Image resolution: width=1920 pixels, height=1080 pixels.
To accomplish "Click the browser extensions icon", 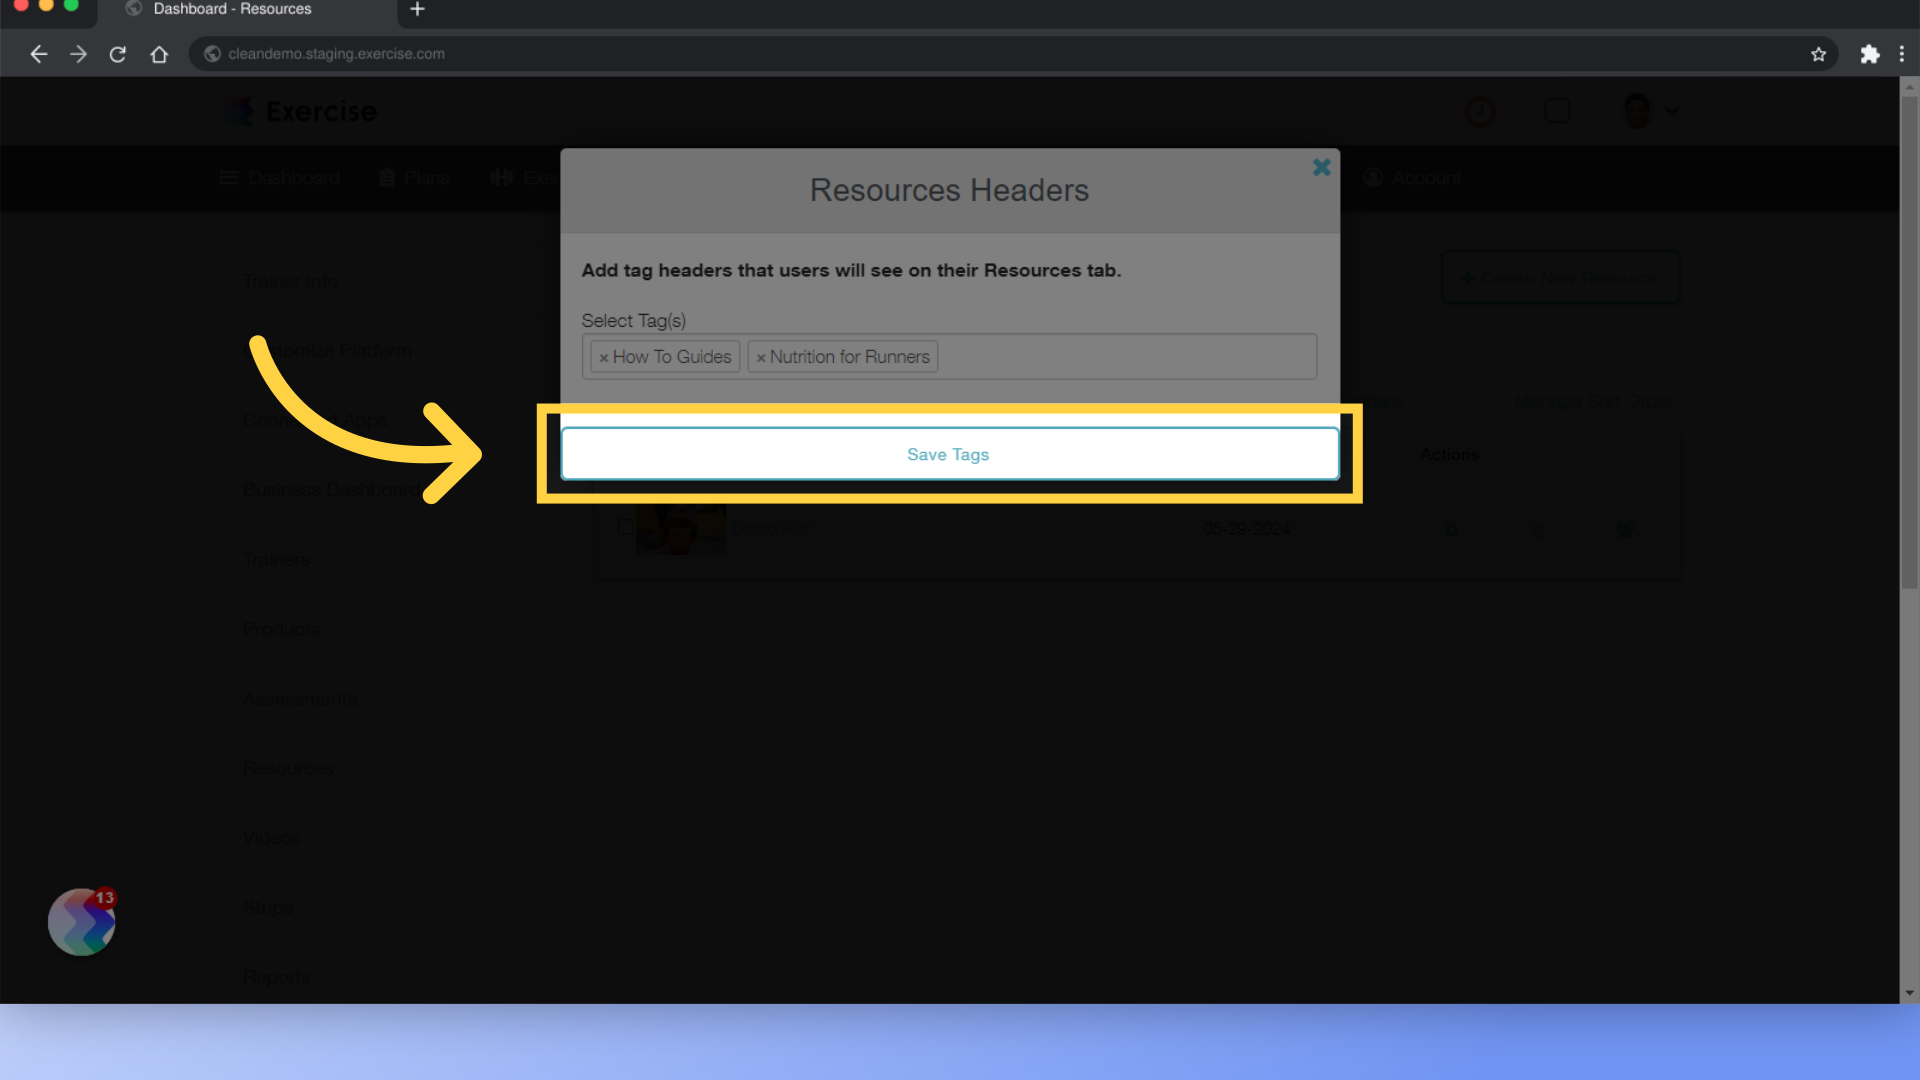I will 1870,54.
